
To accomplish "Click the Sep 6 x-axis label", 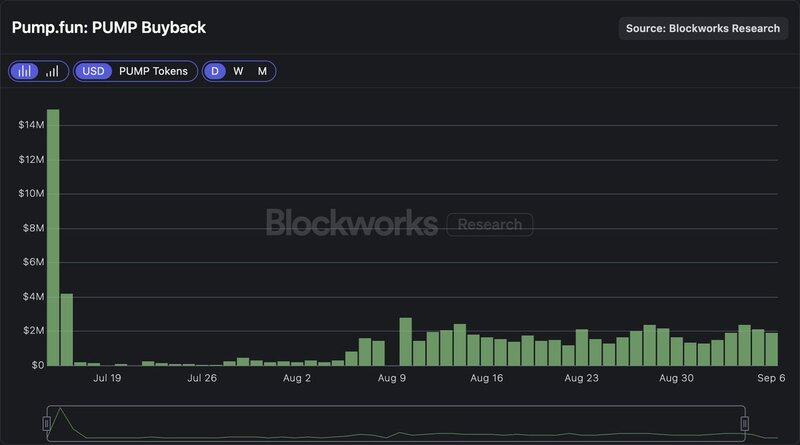I will click(771, 378).
